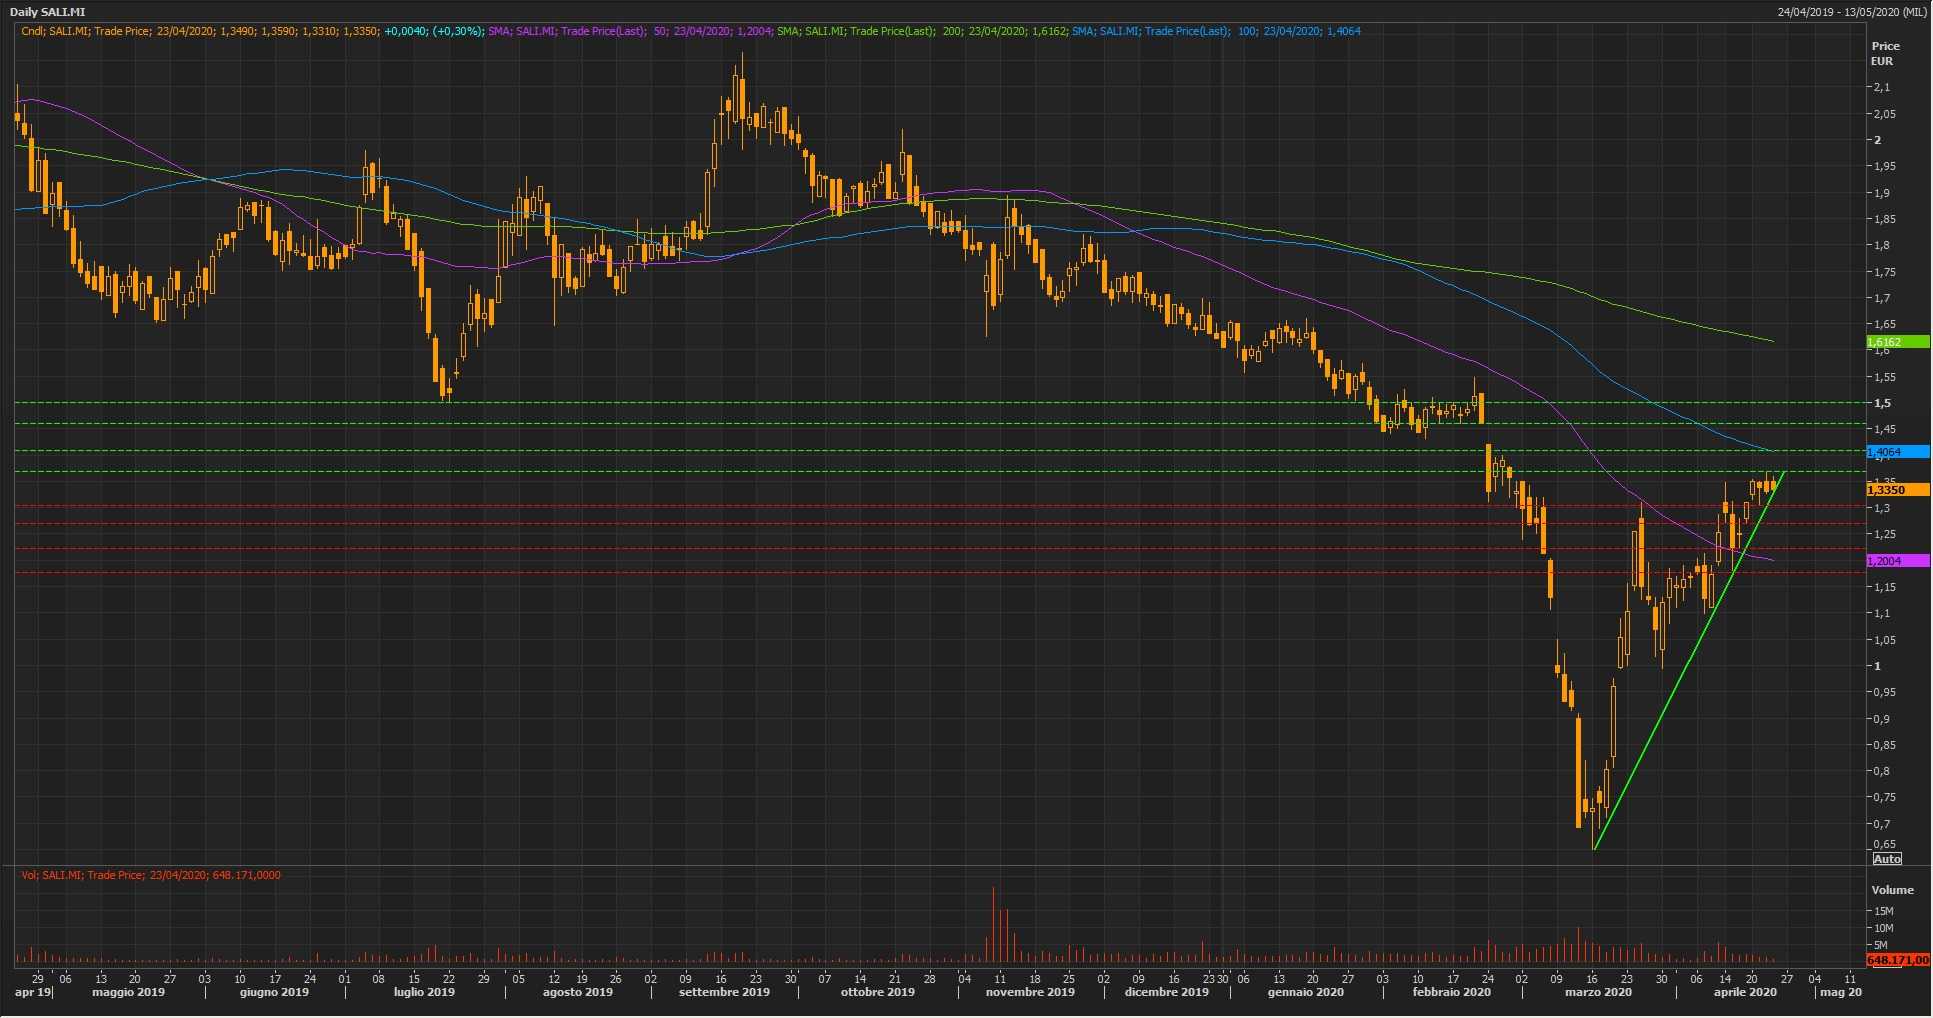Click the Volume axis header
The height and width of the screenshot is (1018, 1933).
coord(1891,890)
